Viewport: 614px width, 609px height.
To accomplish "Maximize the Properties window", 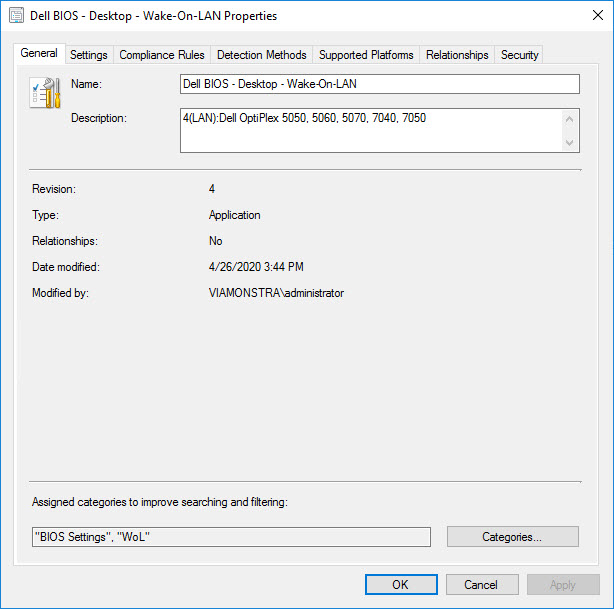I will (544, 16).
